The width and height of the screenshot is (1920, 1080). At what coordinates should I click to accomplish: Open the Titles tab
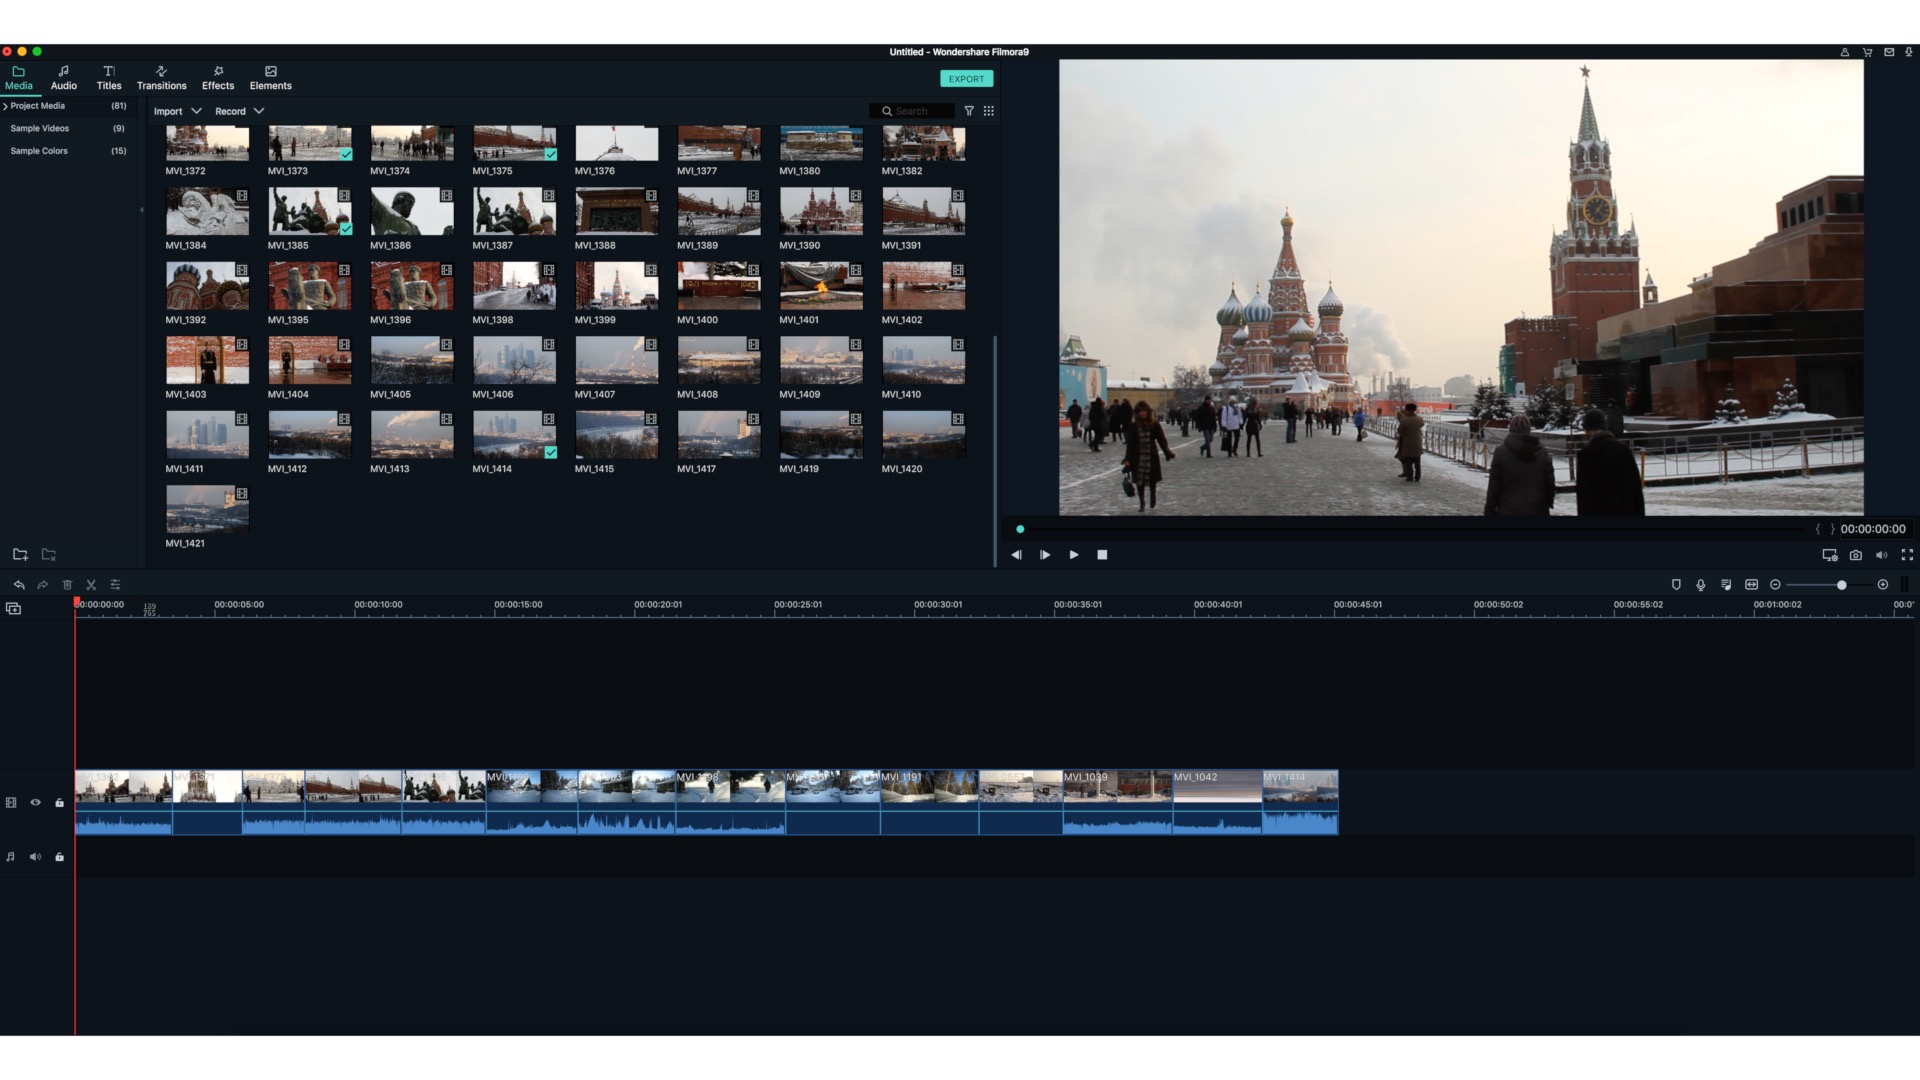click(109, 78)
